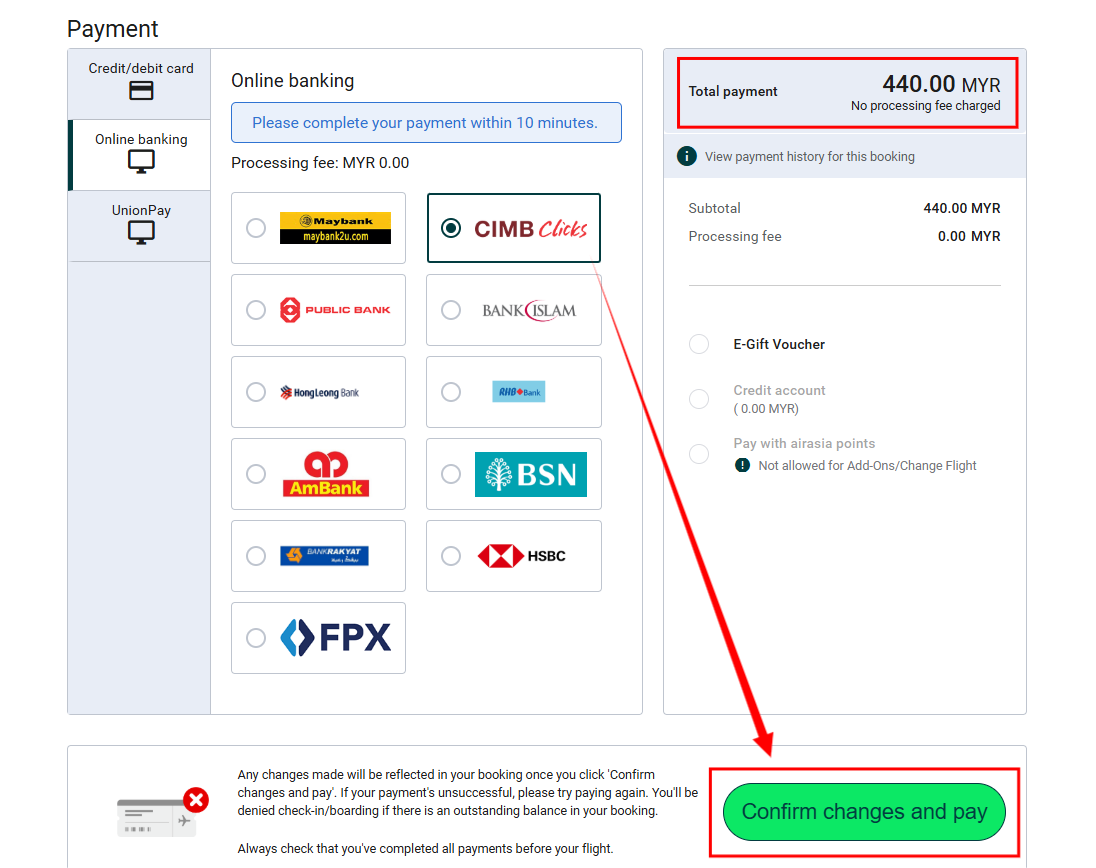Image resolution: width=1096 pixels, height=868 pixels.
Task: Click the BSN bank logo
Action: 530,474
